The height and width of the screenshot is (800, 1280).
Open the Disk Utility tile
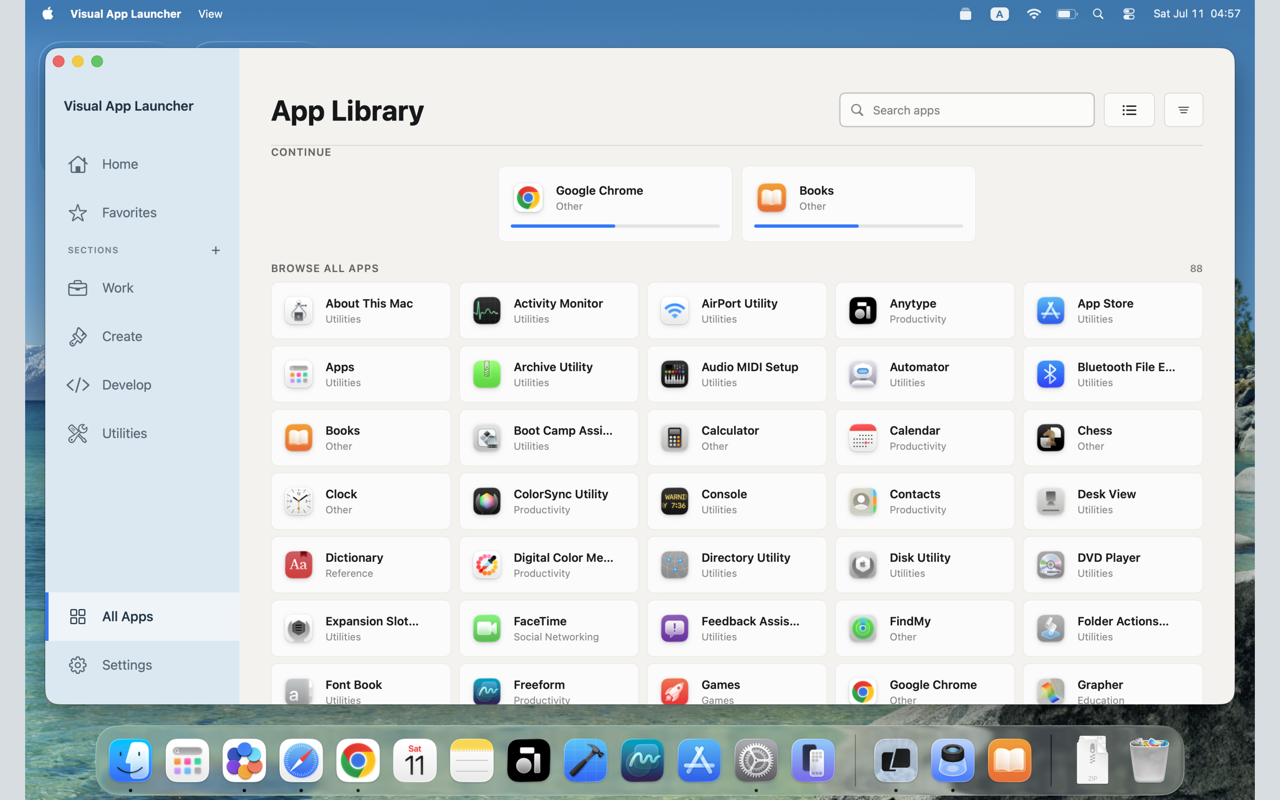tap(925, 565)
